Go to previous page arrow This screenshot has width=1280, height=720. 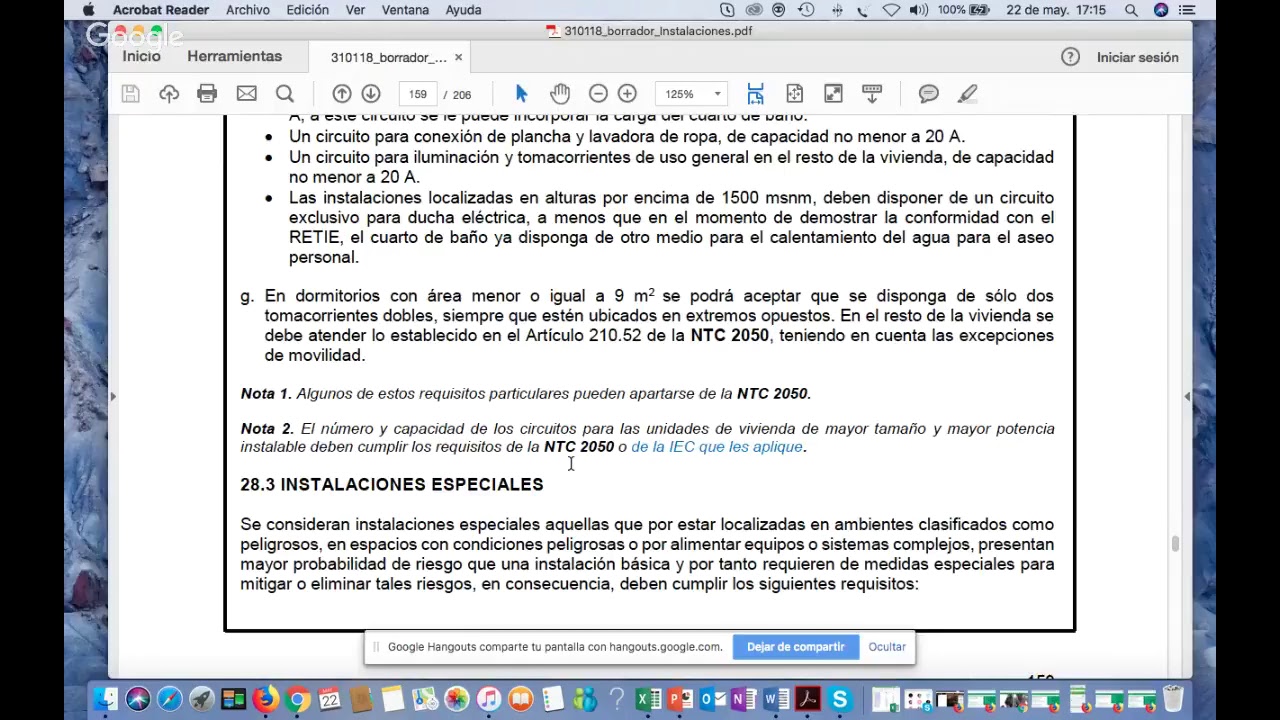tap(342, 93)
